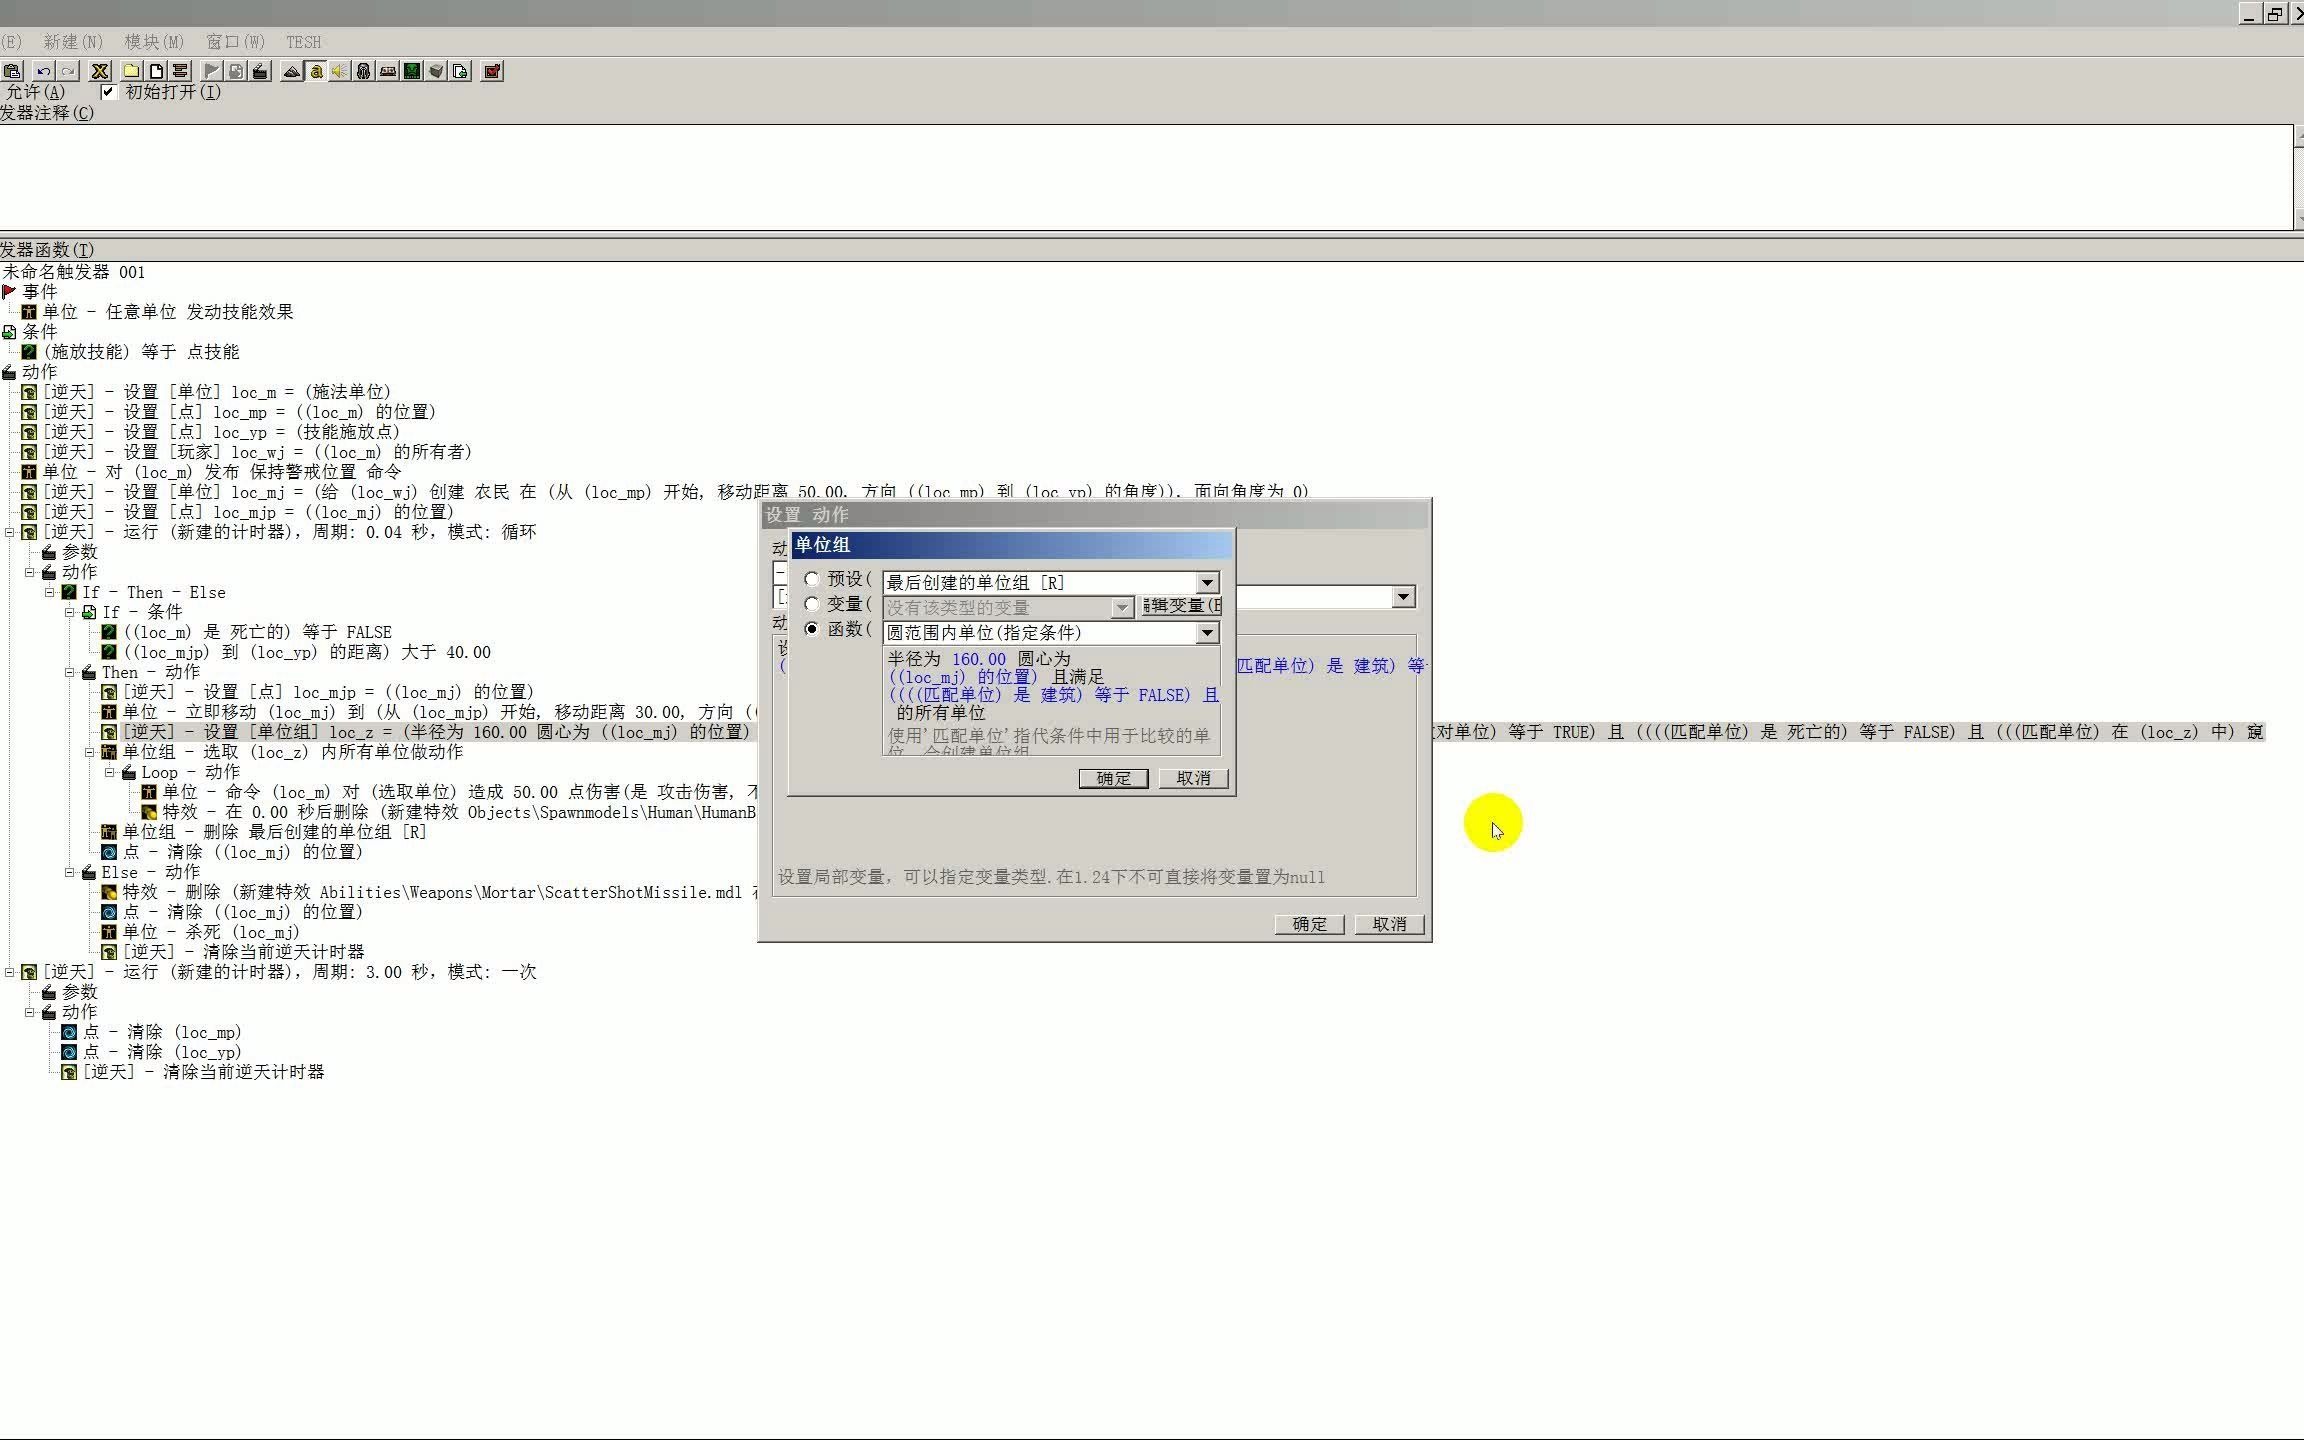Click the Paste toolbar icon
The image size is (2304, 1440).
pos(13,71)
